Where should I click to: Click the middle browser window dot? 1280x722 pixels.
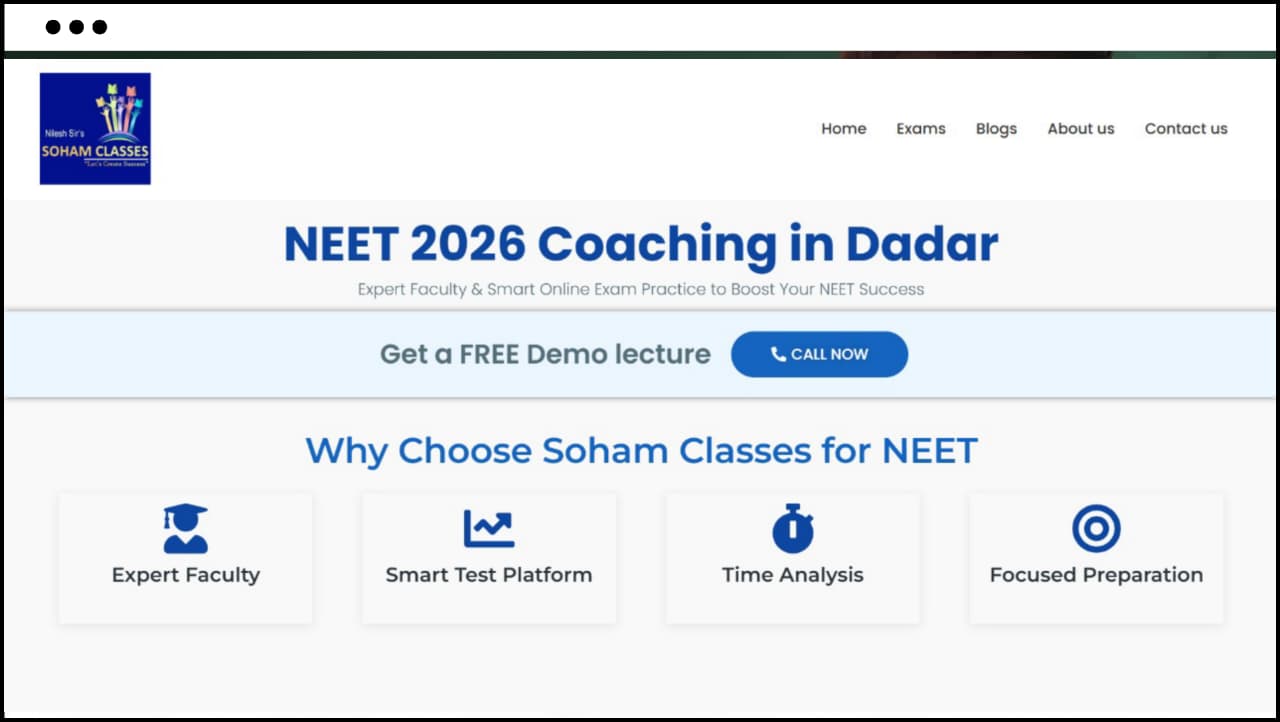[x=76, y=27]
